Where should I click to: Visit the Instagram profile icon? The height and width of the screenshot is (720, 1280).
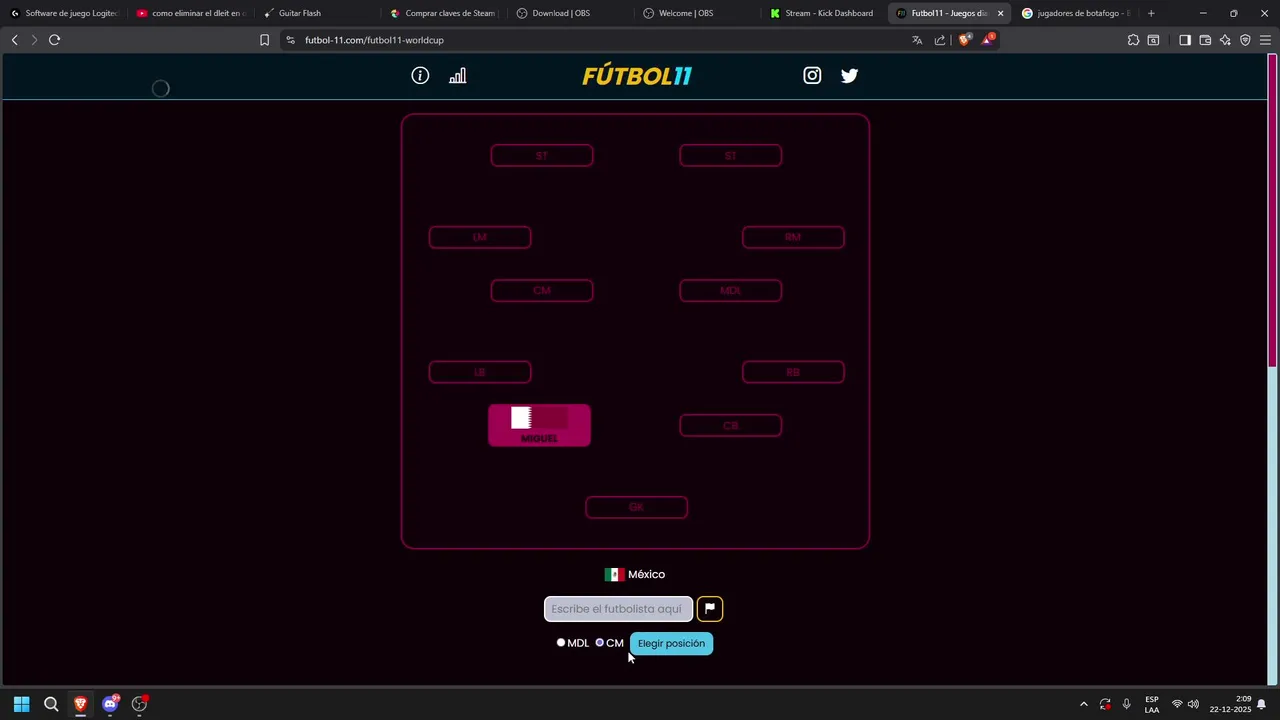[812, 75]
